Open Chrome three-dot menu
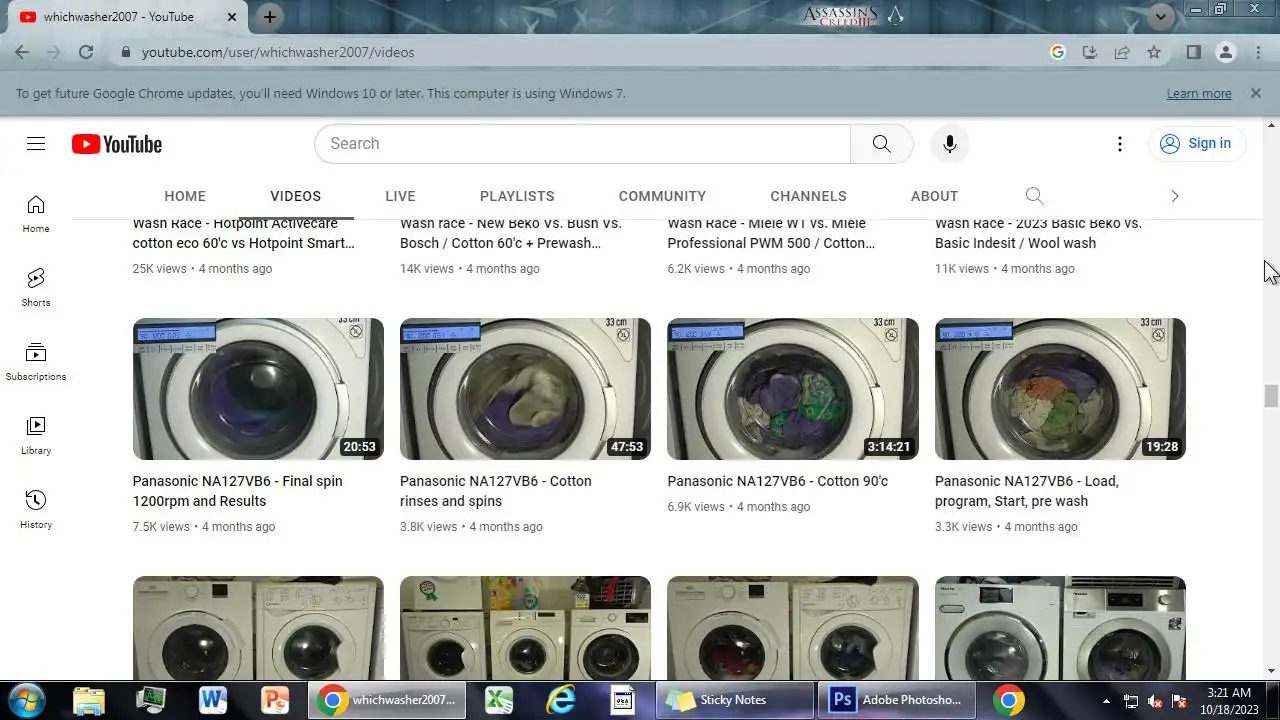 click(1258, 52)
